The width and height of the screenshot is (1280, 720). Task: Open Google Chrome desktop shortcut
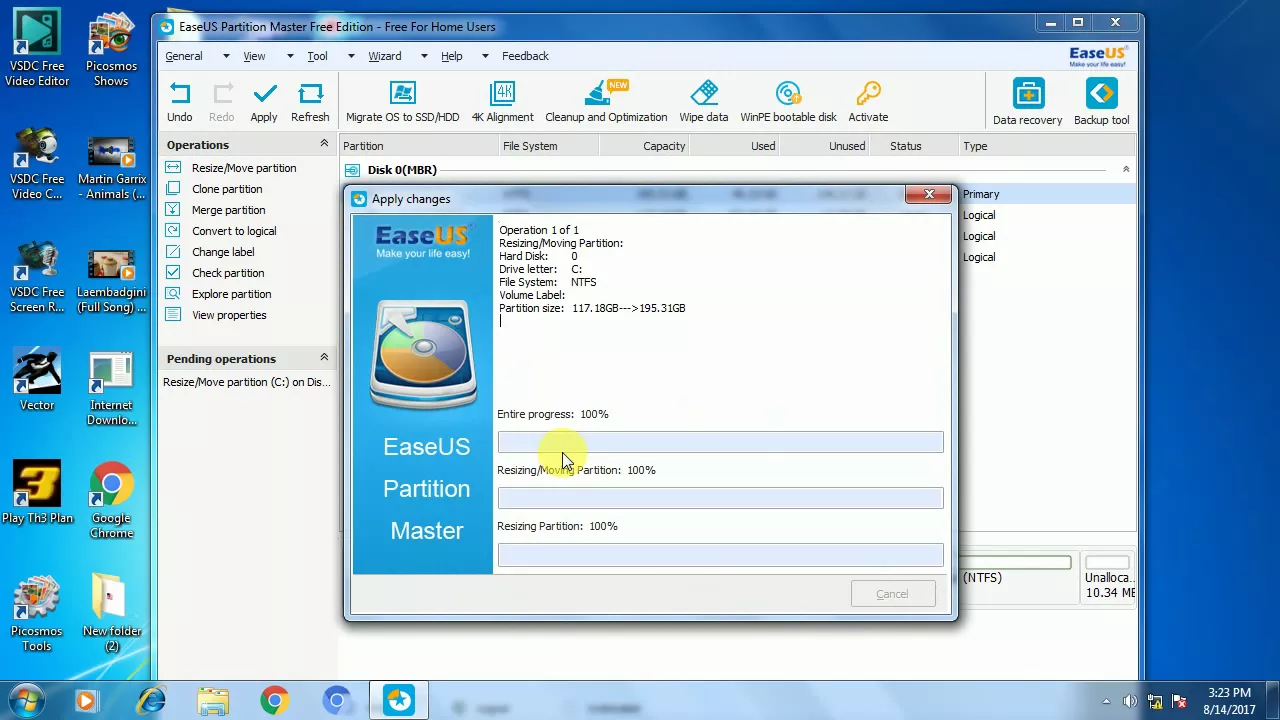tap(111, 500)
